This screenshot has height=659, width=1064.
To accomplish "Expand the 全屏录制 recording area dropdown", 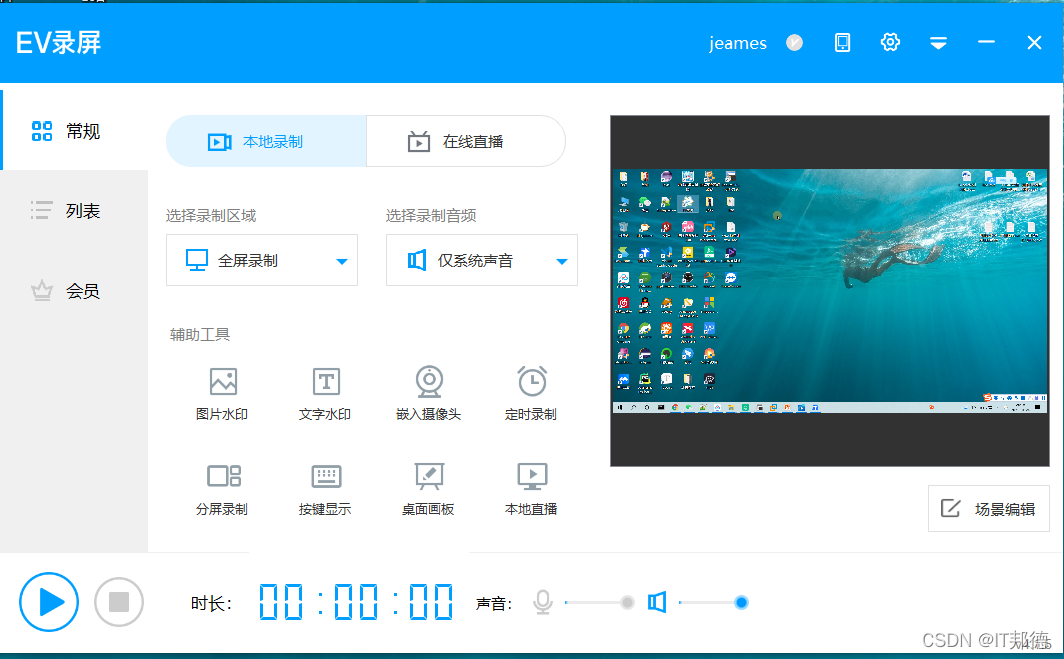I will [x=262, y=261].
